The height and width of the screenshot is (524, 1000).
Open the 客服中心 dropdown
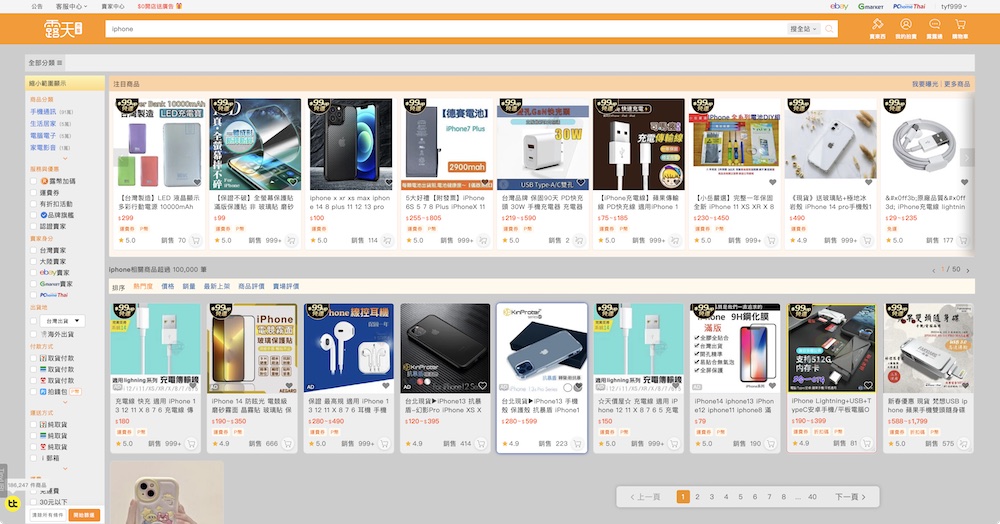71,6
